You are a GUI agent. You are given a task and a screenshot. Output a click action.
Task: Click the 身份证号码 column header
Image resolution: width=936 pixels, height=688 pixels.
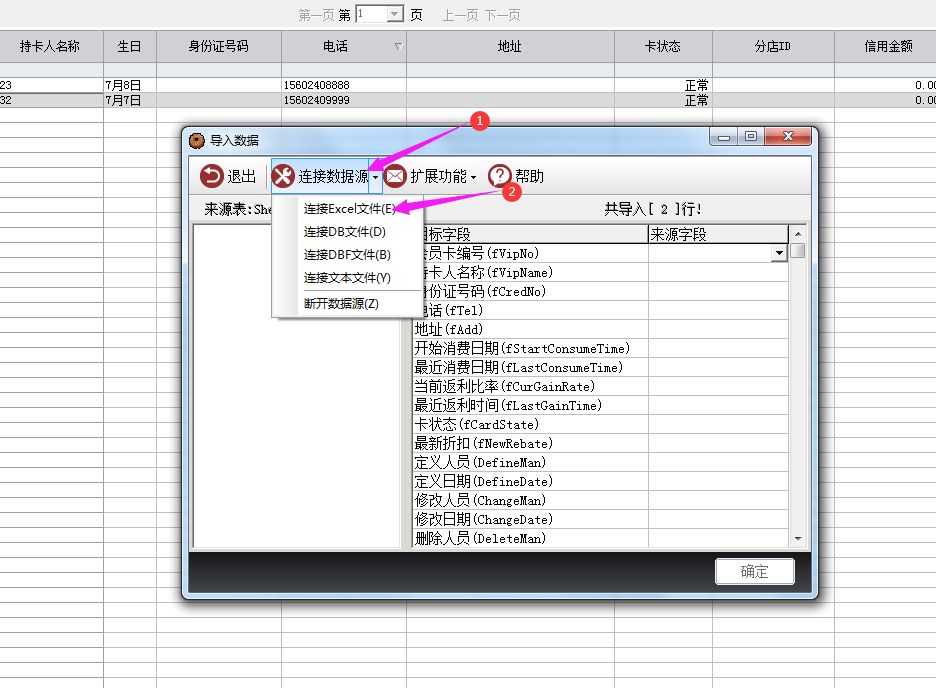click(218, 46)
